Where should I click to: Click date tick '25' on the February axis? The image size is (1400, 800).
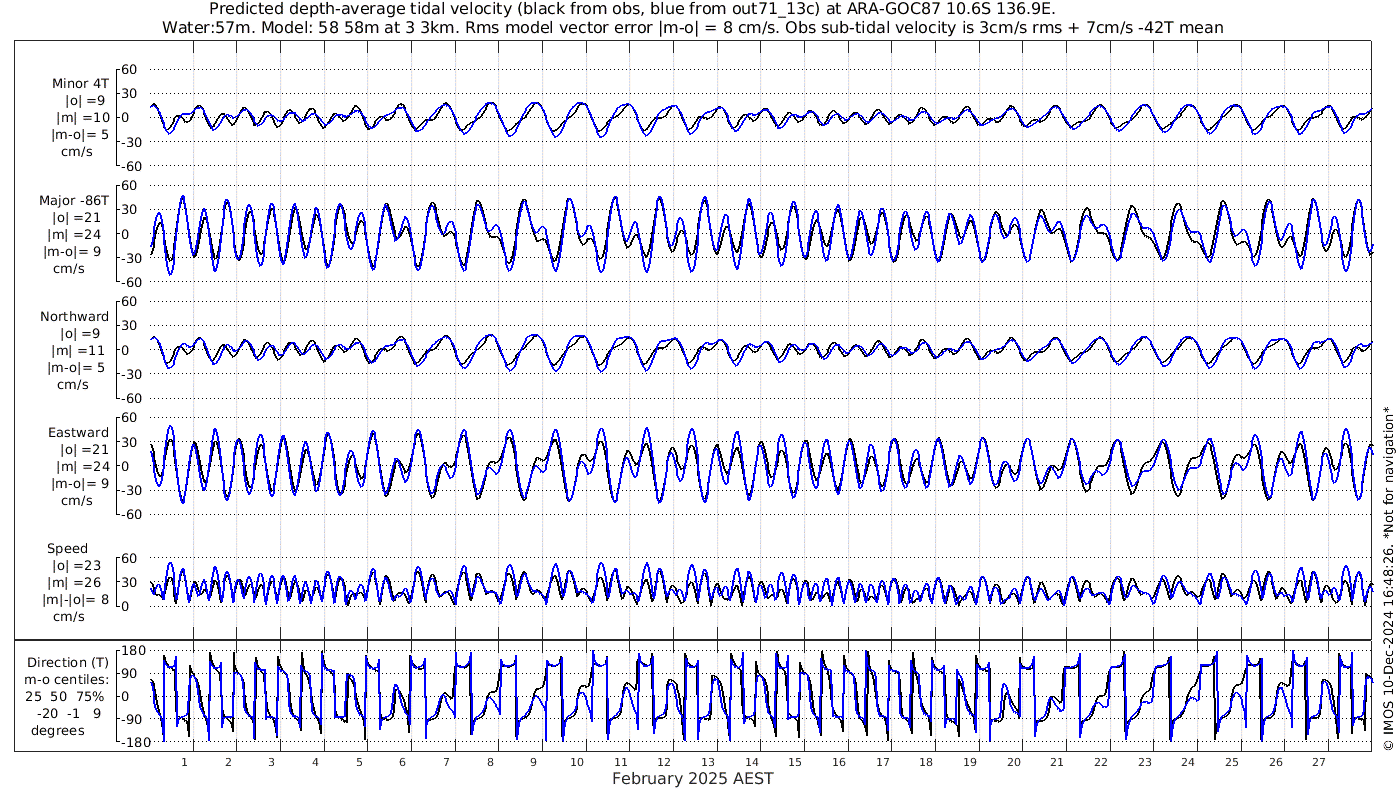pos(1231,761)
